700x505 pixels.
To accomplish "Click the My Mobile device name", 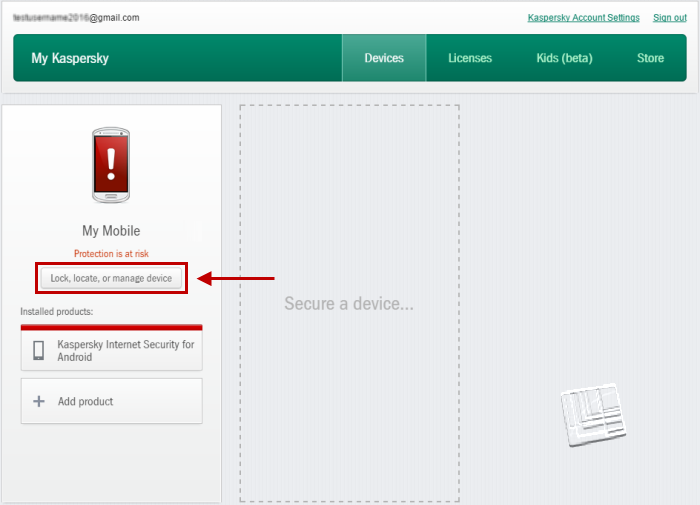I will (111, 231).
